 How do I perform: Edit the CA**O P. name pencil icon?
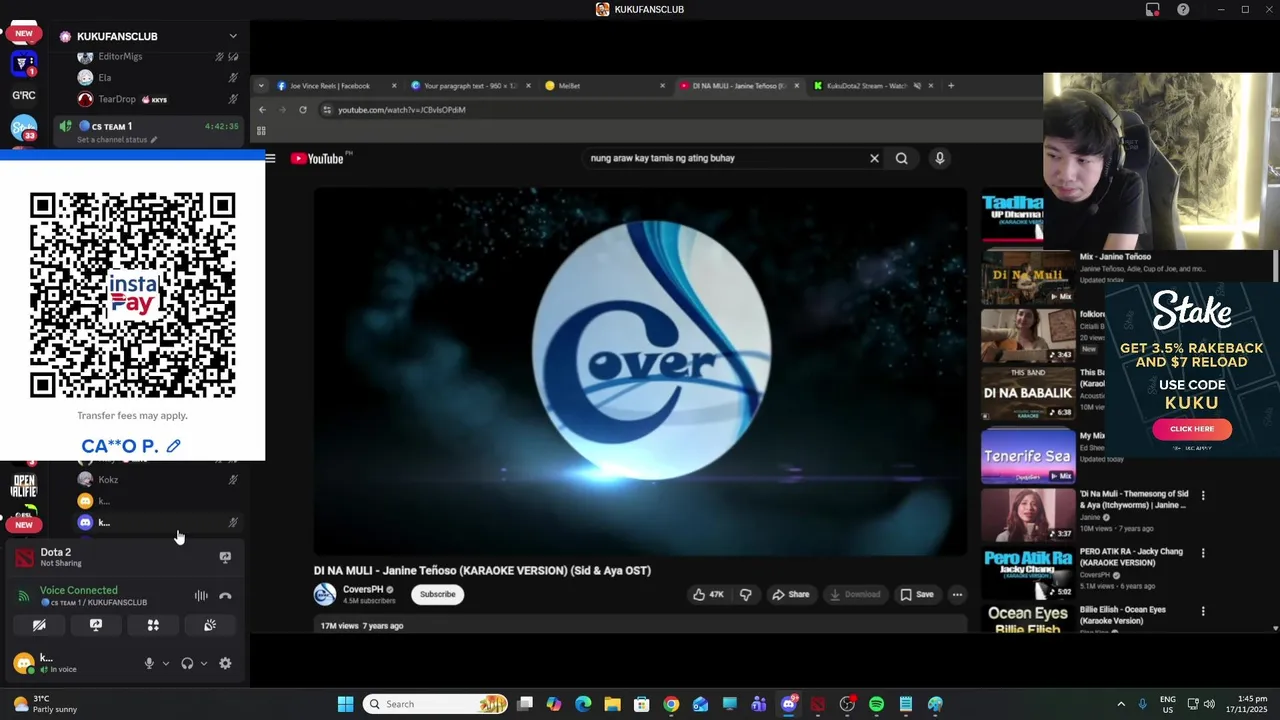pos(174,446)
